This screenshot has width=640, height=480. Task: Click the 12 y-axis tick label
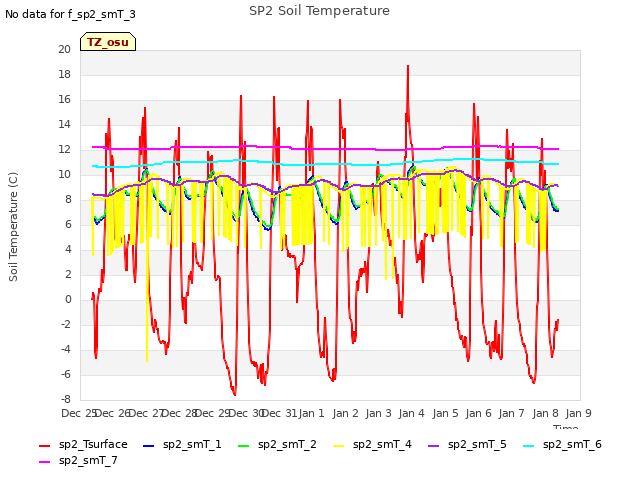(x=64, y=149)
